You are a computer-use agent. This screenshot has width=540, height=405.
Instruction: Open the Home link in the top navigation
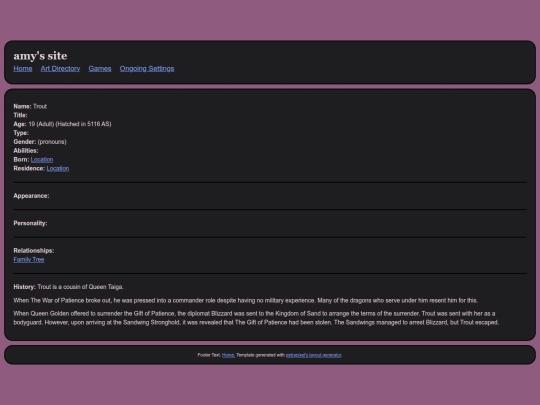(x=23, y=69)
